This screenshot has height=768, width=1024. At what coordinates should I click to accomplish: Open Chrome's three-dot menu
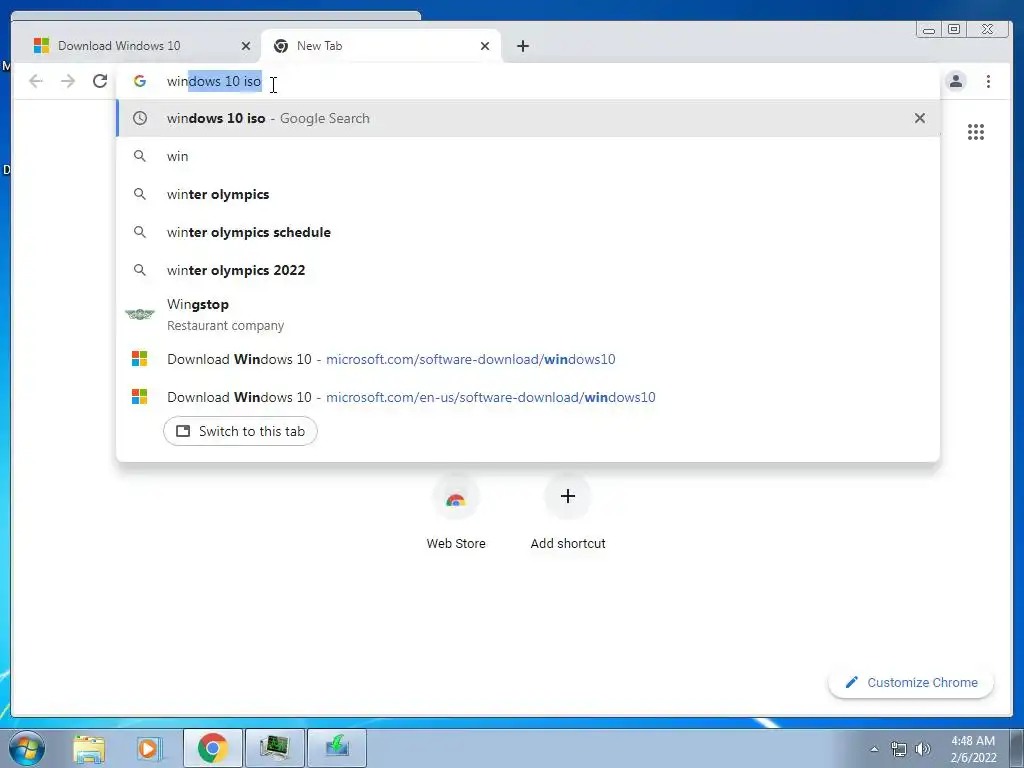pos(988,81)
